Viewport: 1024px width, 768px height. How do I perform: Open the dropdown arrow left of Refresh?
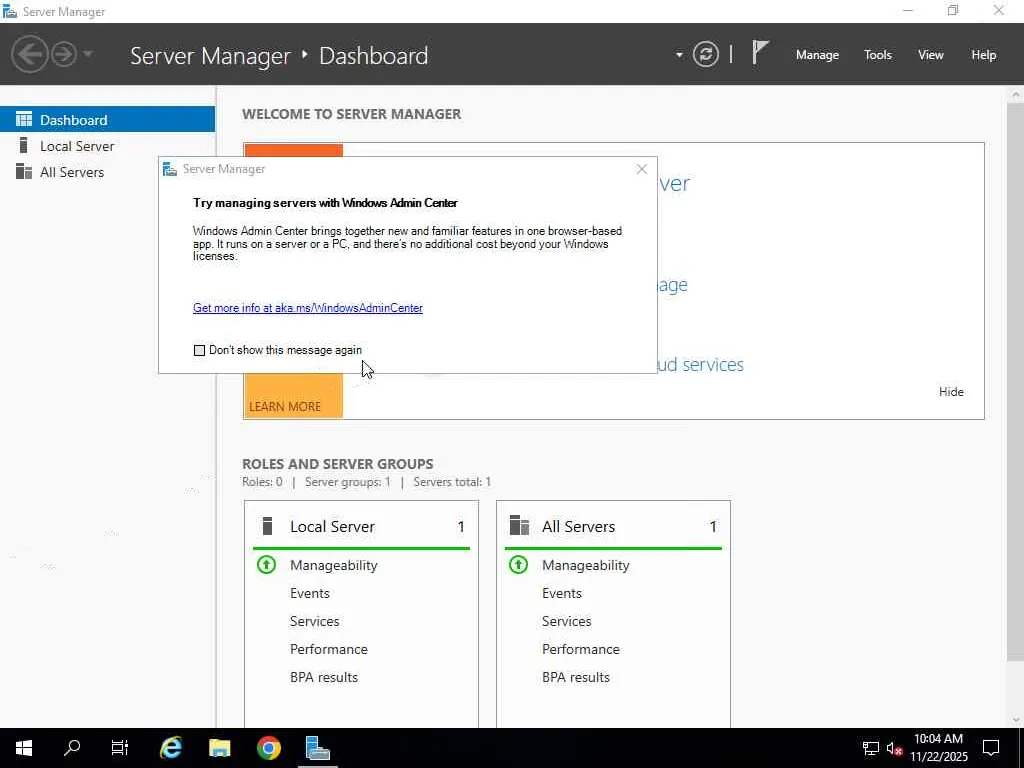click(679, 55)
